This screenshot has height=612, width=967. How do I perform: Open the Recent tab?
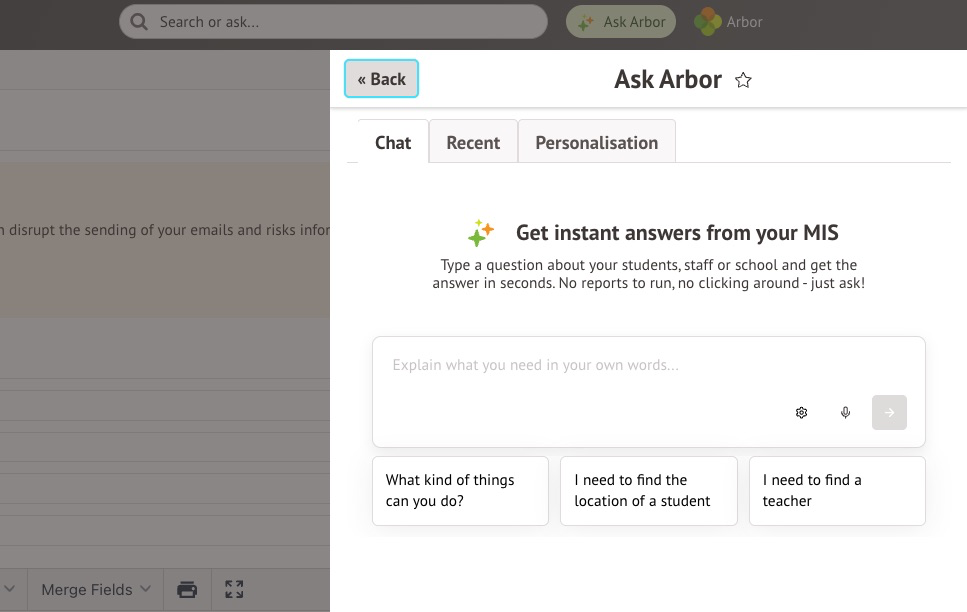pyautogui.click(x=473, y=142)
